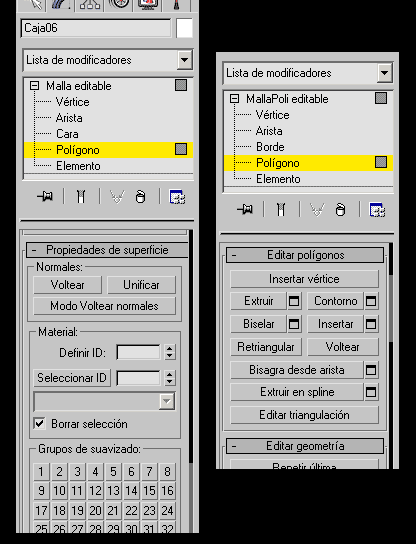Pin the stack in the Malla editable panel

coord(45,197)
